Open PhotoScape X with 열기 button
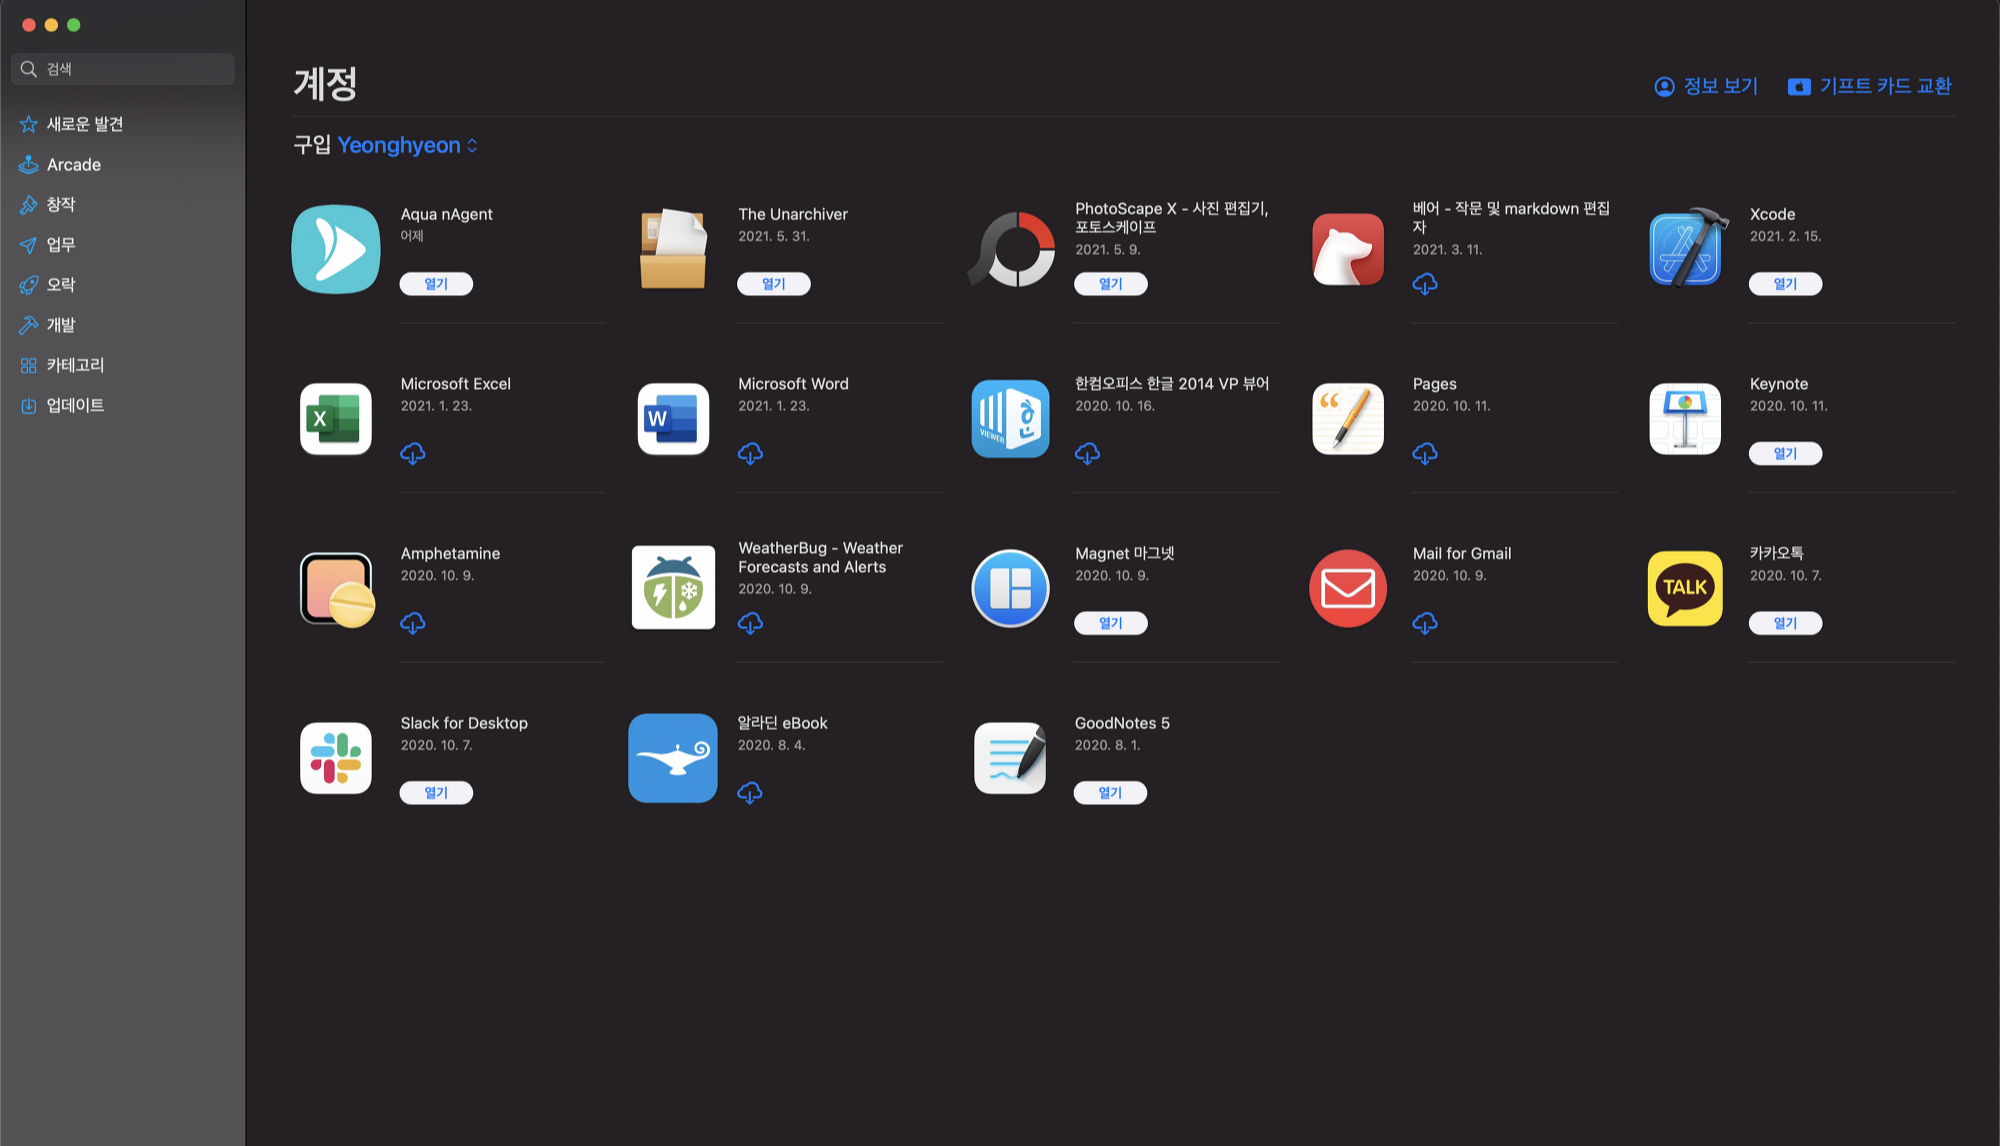The width and height of the screenshot is (2000, 1146). pos(1111,284)
